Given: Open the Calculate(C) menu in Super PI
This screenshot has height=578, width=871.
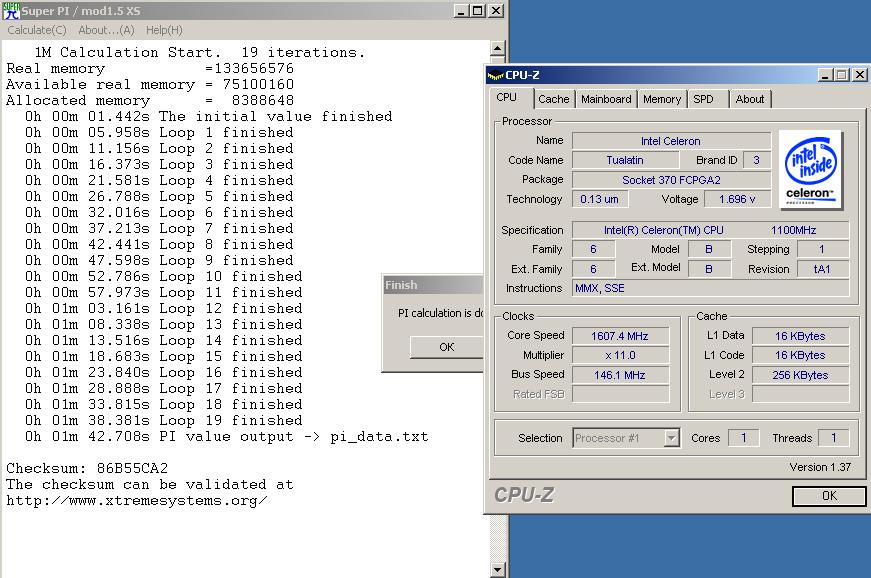Looking at the screenshot, I should point(37,30).
